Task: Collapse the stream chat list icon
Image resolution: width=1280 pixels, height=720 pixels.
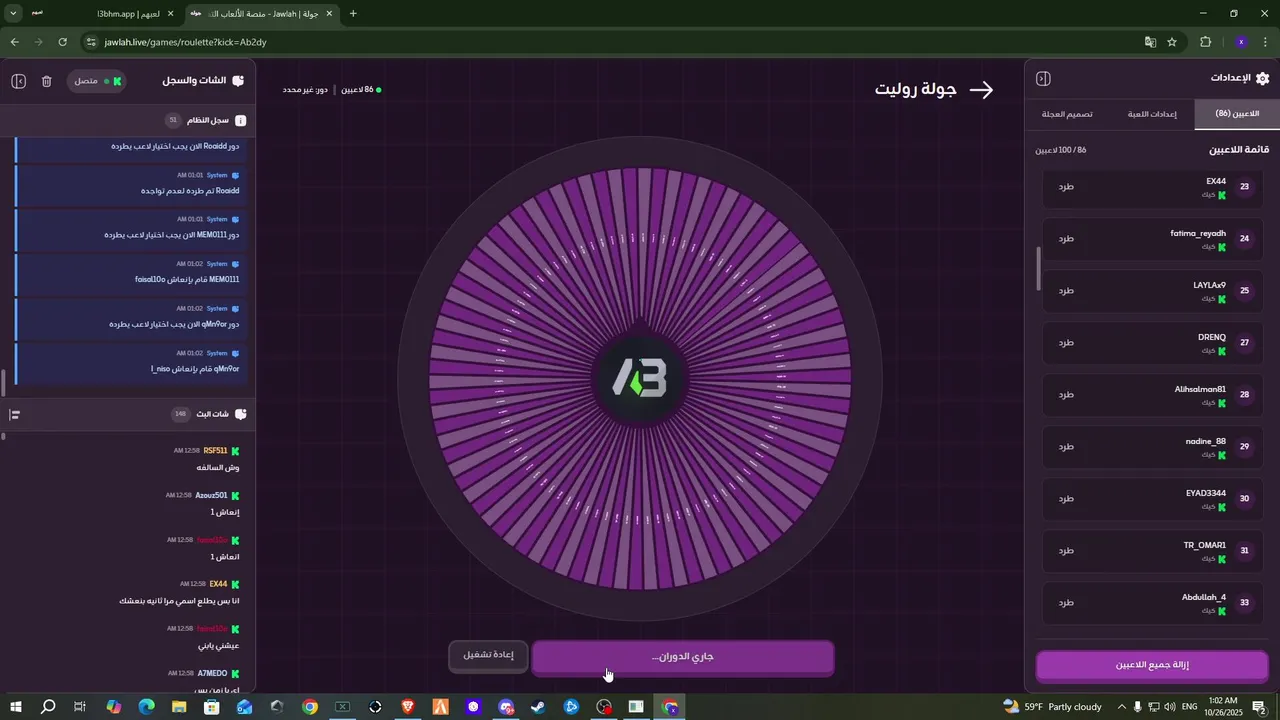Action: point(15,414)
